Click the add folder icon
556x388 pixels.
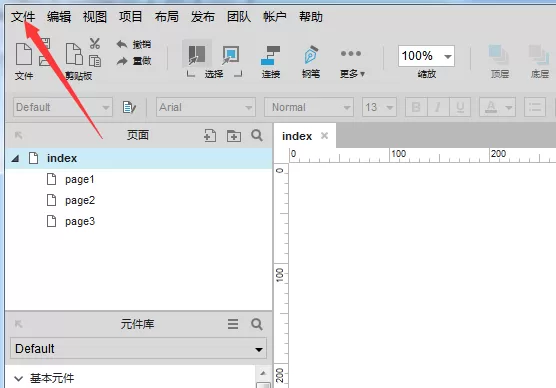(234, 135)
